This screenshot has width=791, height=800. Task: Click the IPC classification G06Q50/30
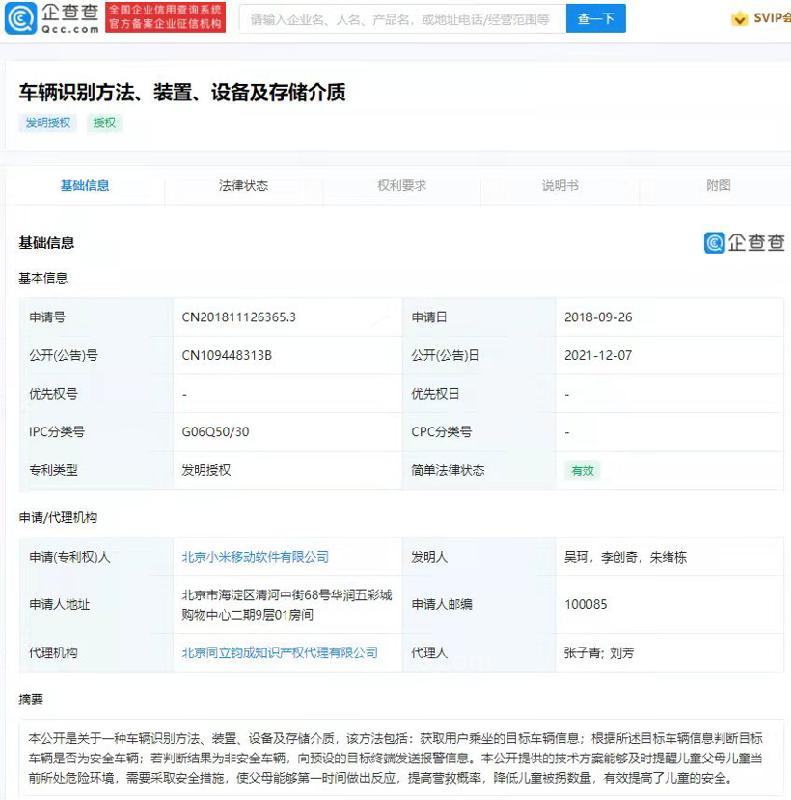[x=216, y=432]
